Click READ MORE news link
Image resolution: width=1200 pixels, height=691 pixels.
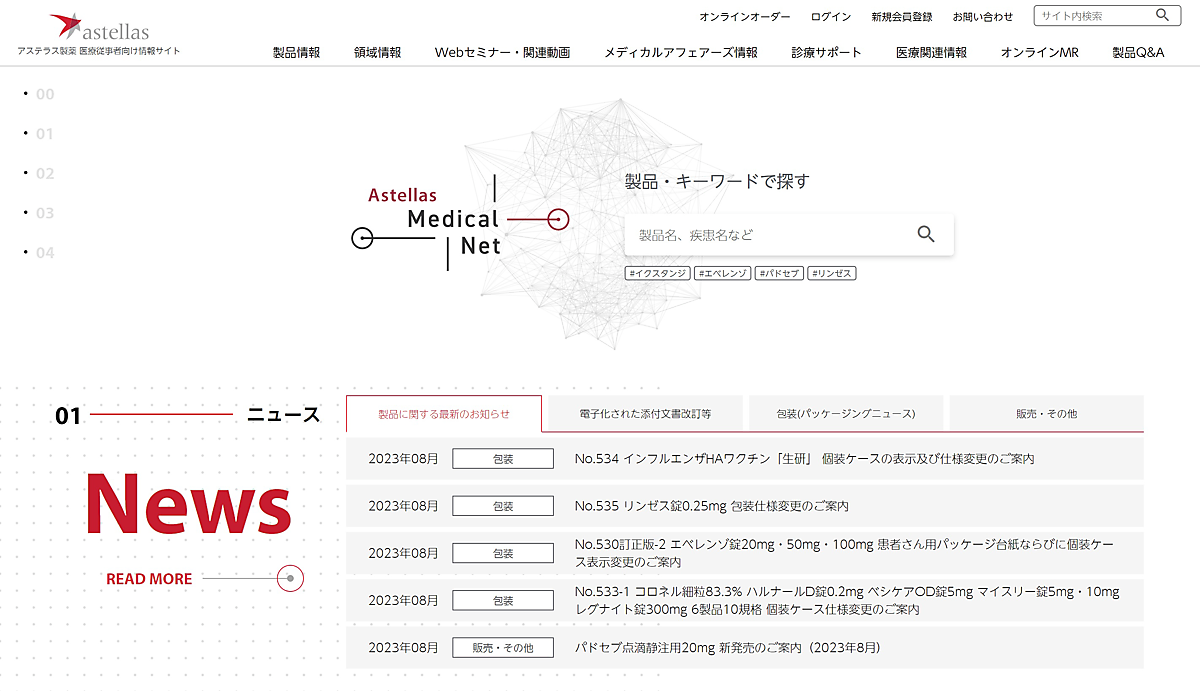coord(149,579)
